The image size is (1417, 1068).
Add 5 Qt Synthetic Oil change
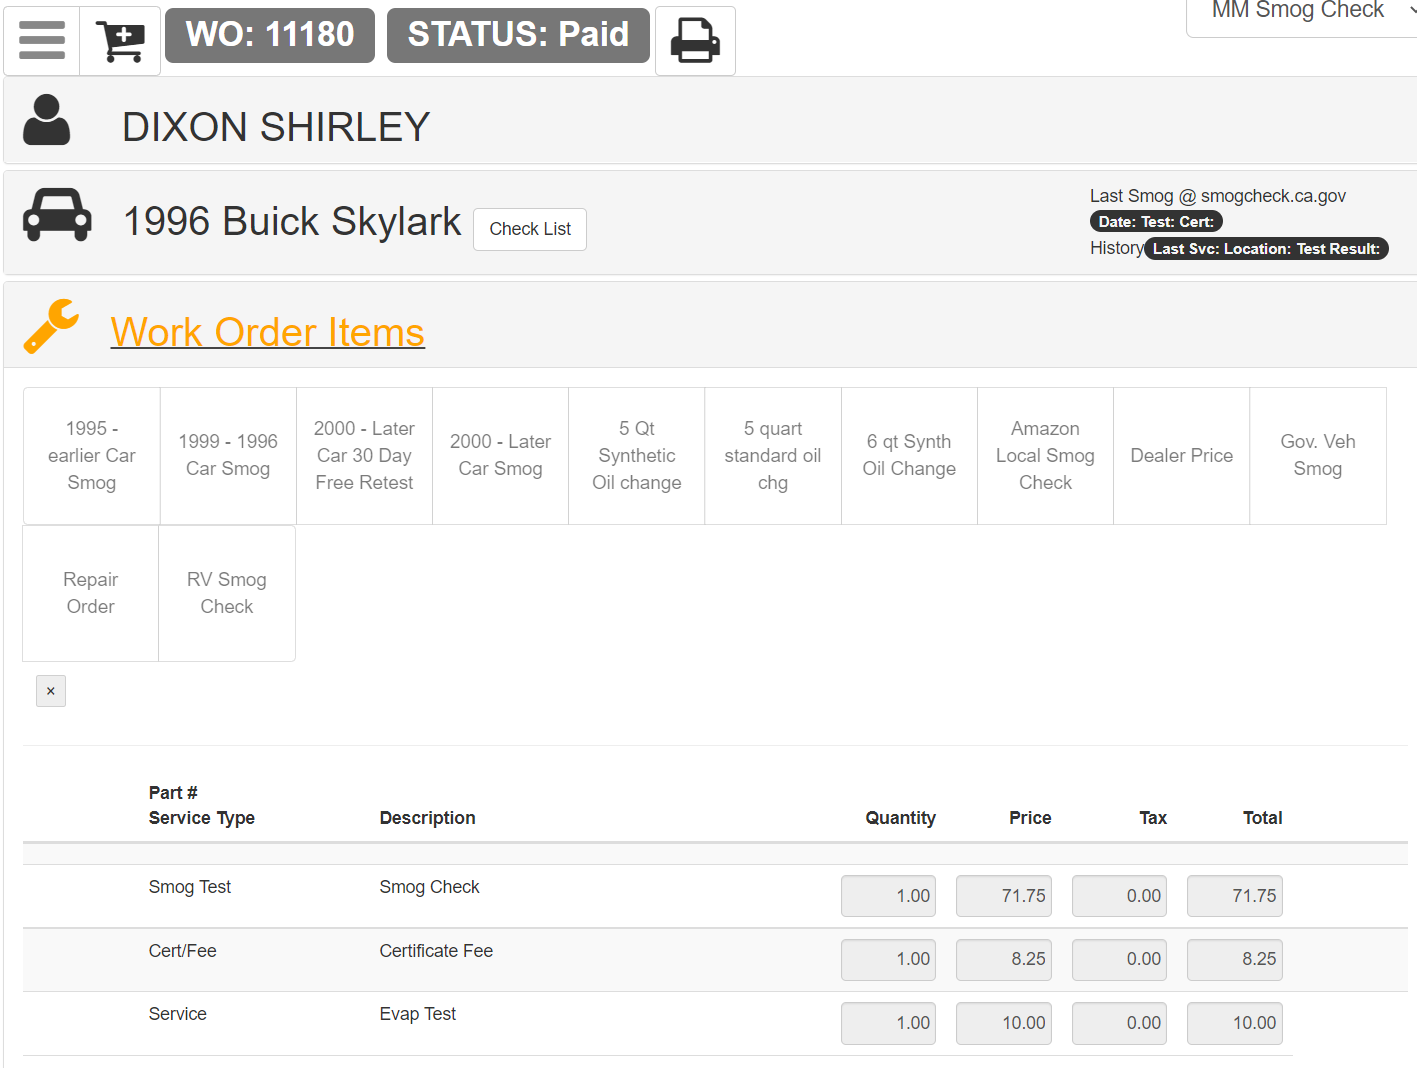pyautogui.click(x=637, y=456)
